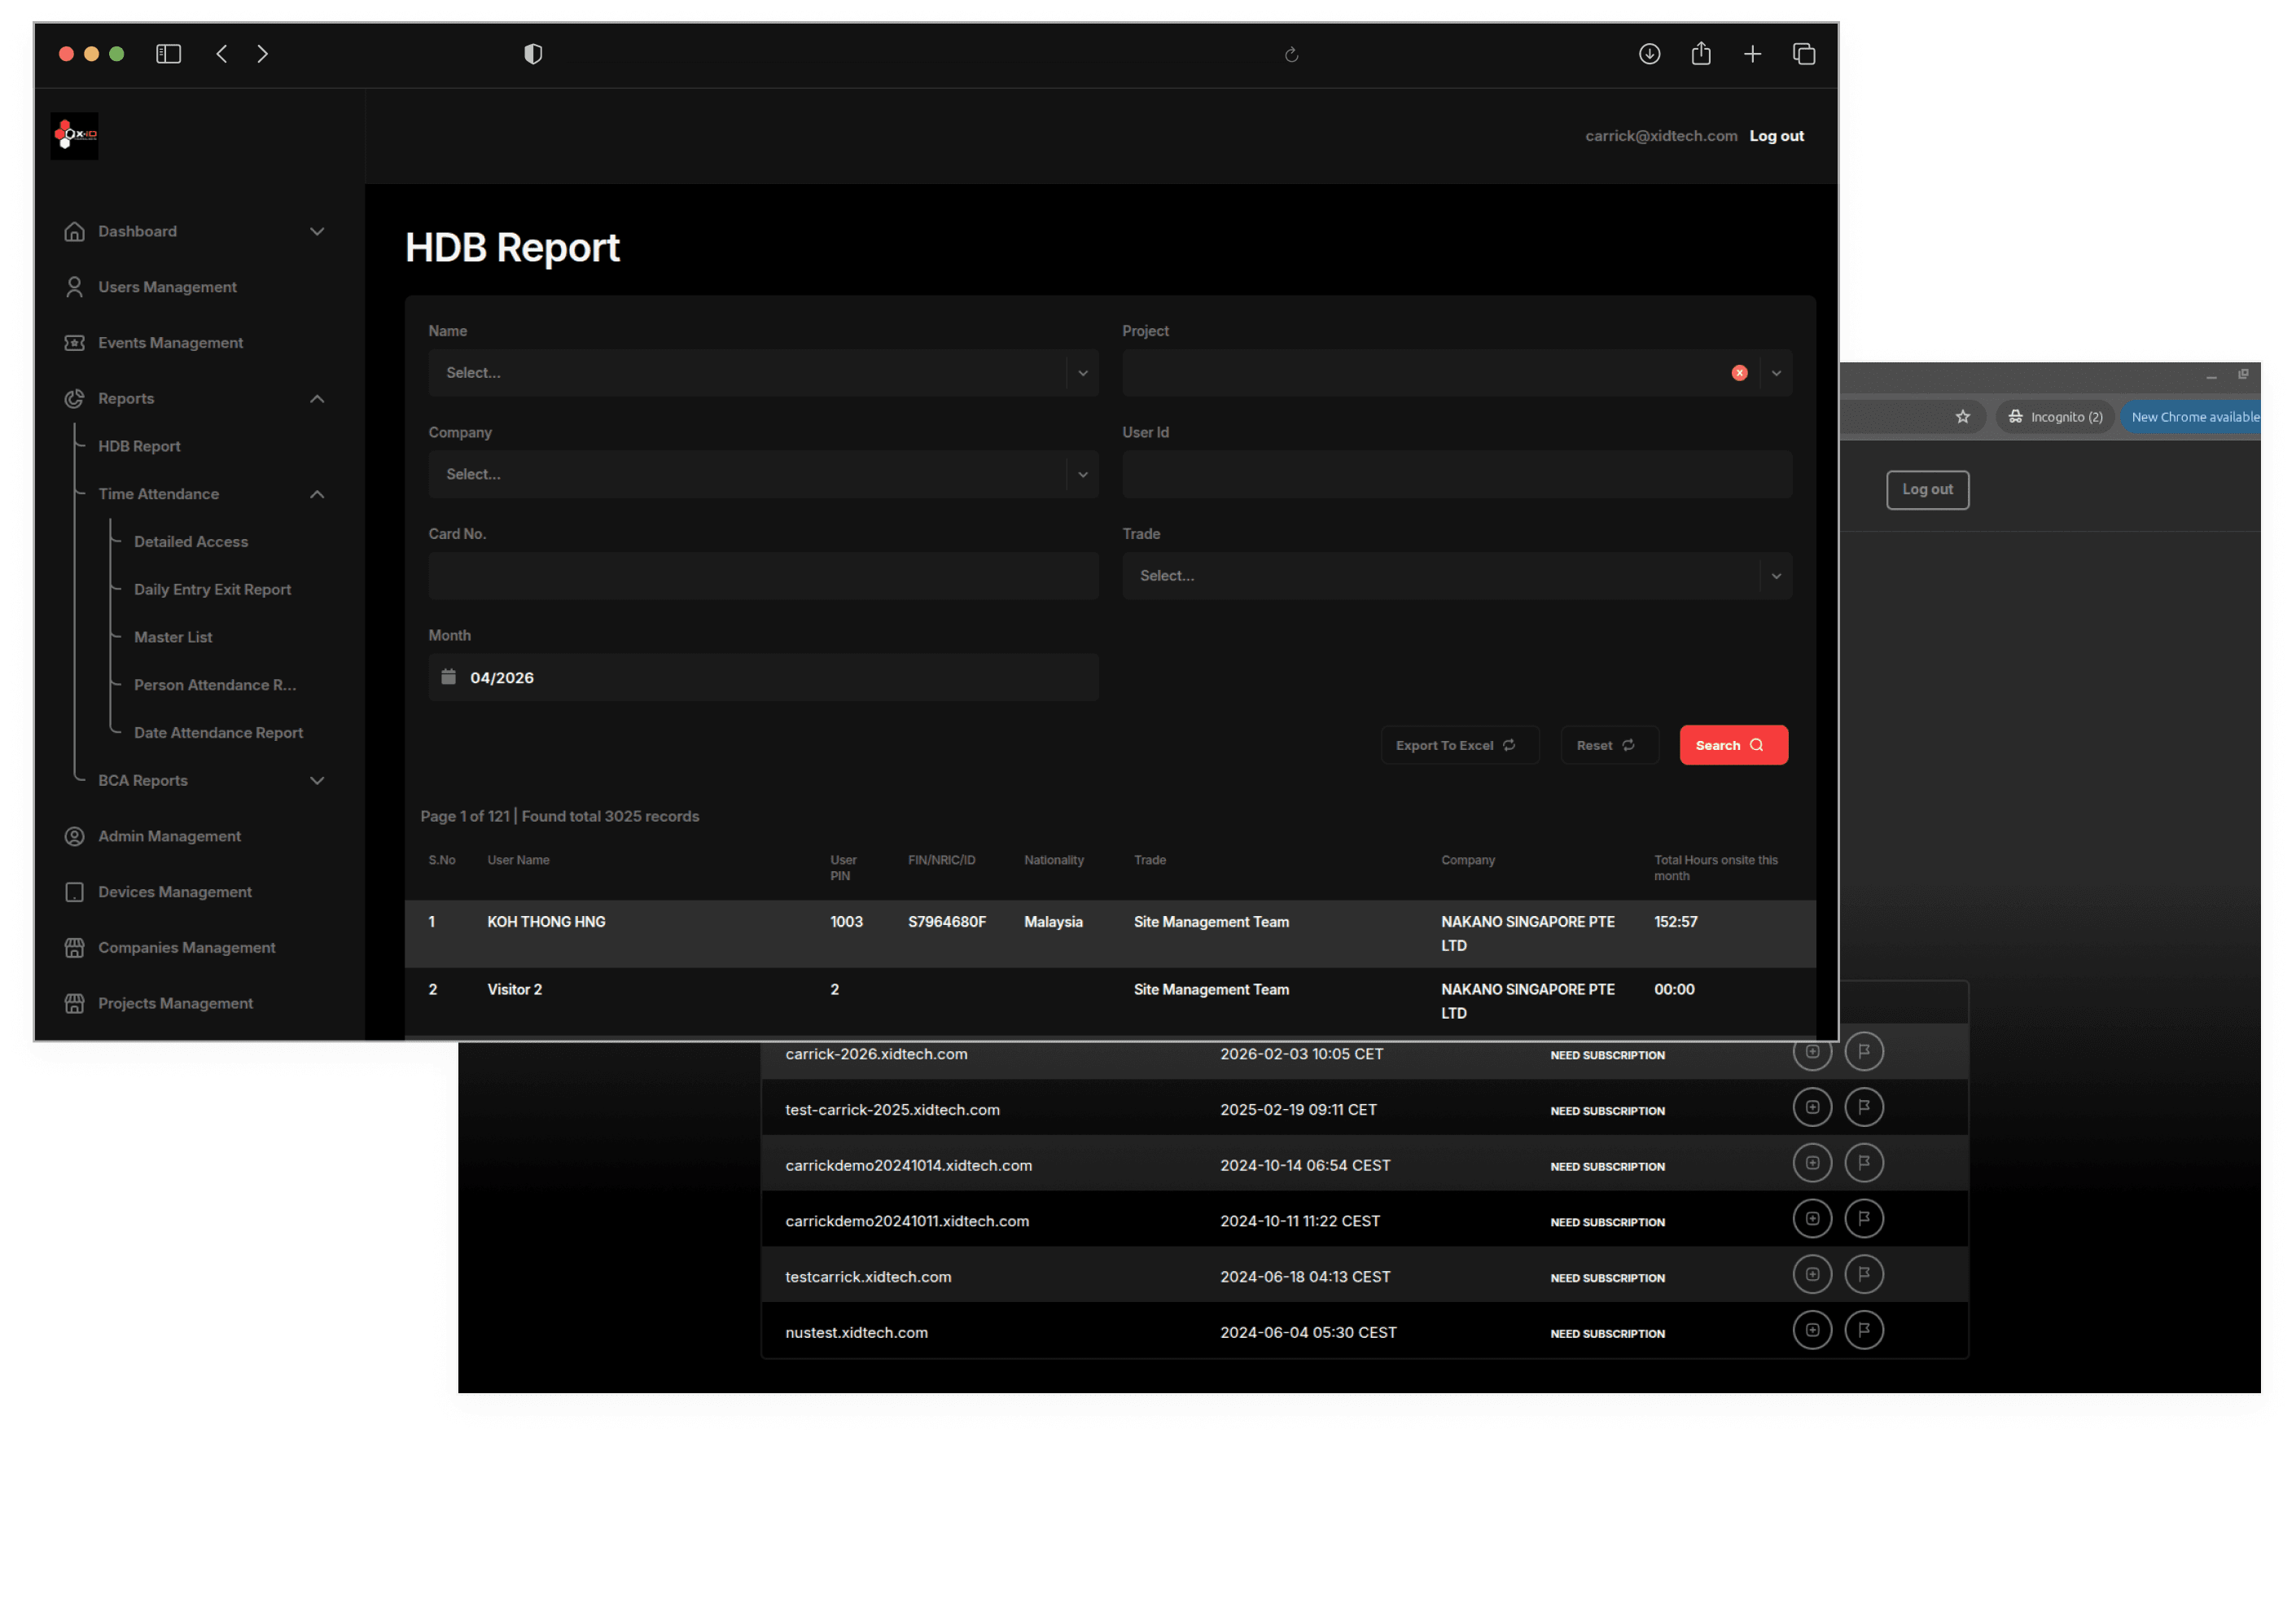Image resolution: width=2296 pixels, height=1600 pixels.
Task: Click flag icon for testcarrick.xidtech.com row
Action: [1864, 1275]
